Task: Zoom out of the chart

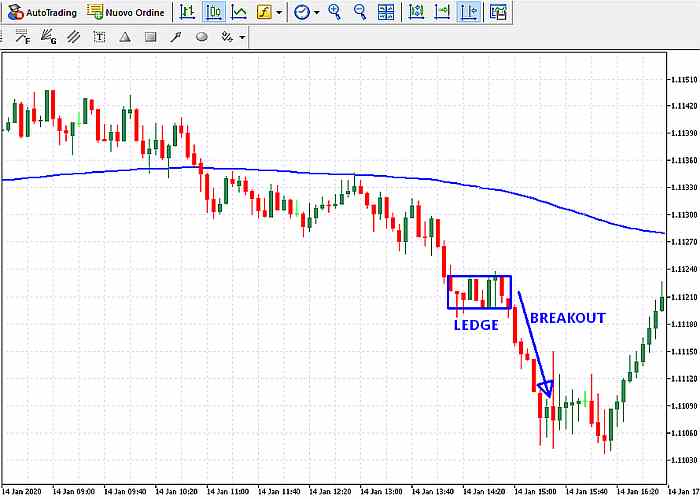Action: click(360, 12)
